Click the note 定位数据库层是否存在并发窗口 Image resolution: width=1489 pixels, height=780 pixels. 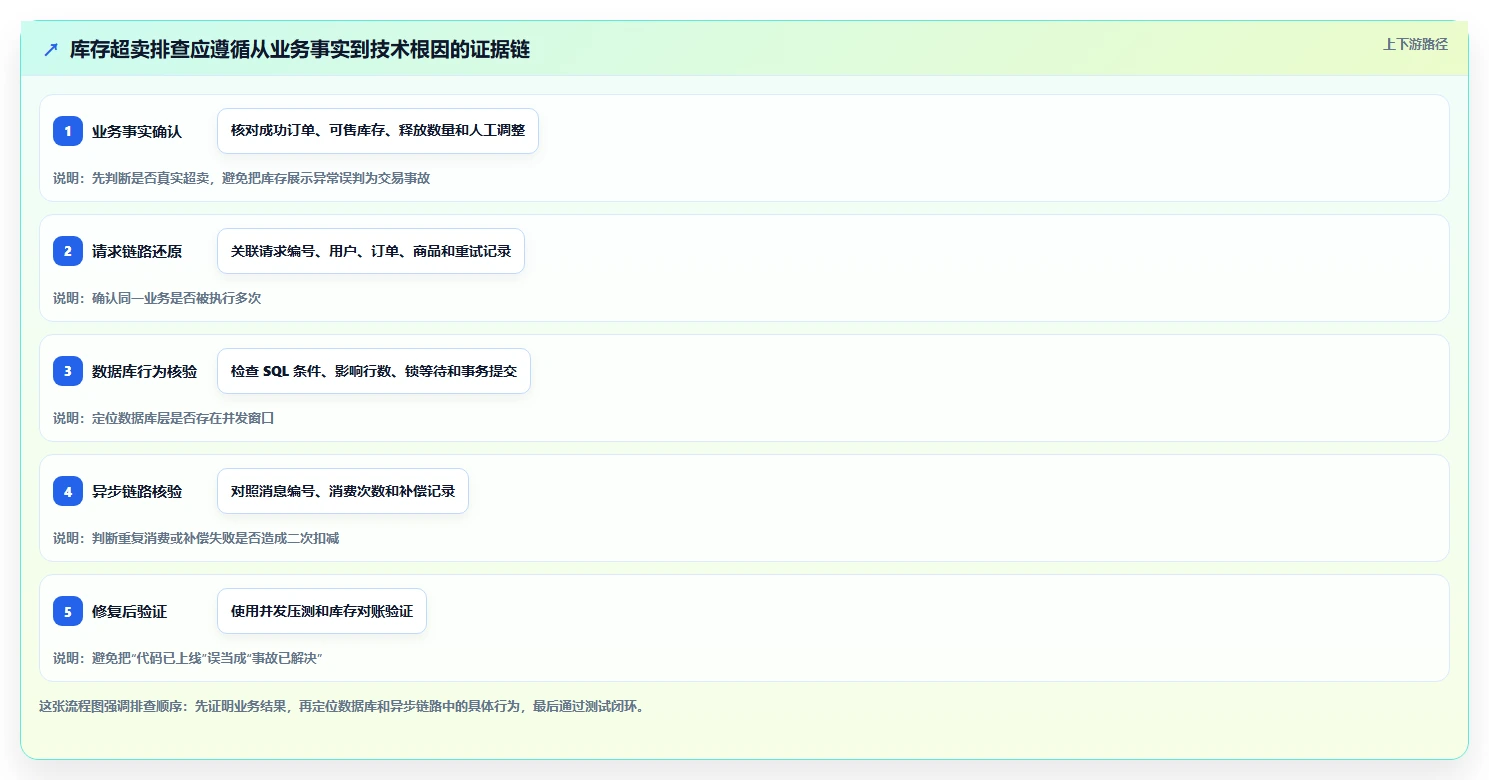164,418
